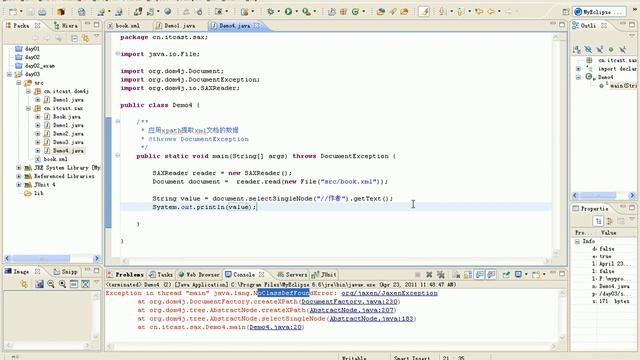Click AbstractNode.java:183 stack trace link
This screenshot has height=360, width=640.
point(371,319)
